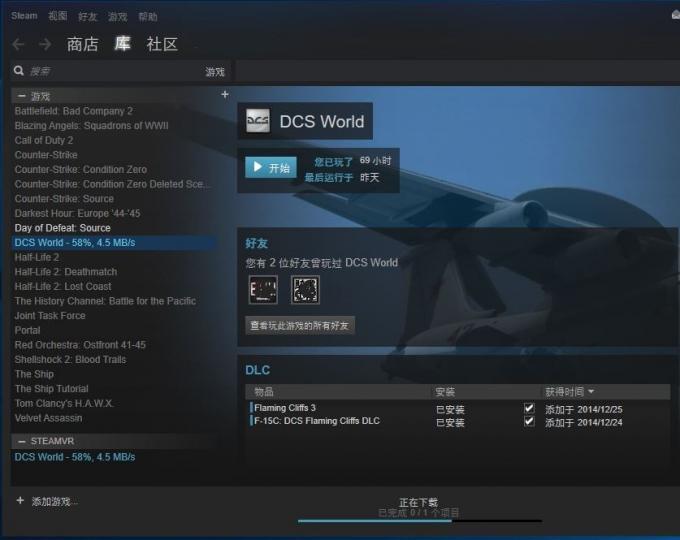Switch to the 商店 tab
The image size is (680, 540).
point(82,44)
